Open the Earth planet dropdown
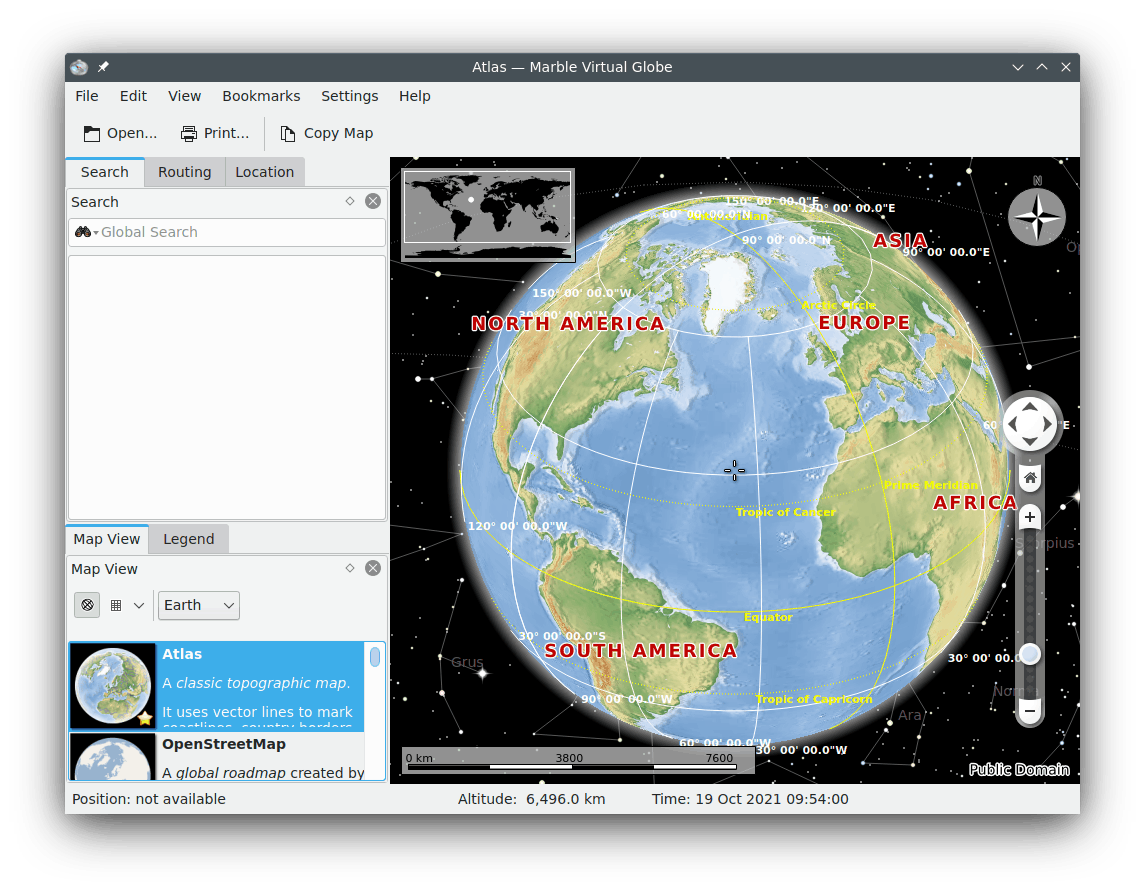The width and height of the screenshot is (1145, 891). (x=199, y=605)
